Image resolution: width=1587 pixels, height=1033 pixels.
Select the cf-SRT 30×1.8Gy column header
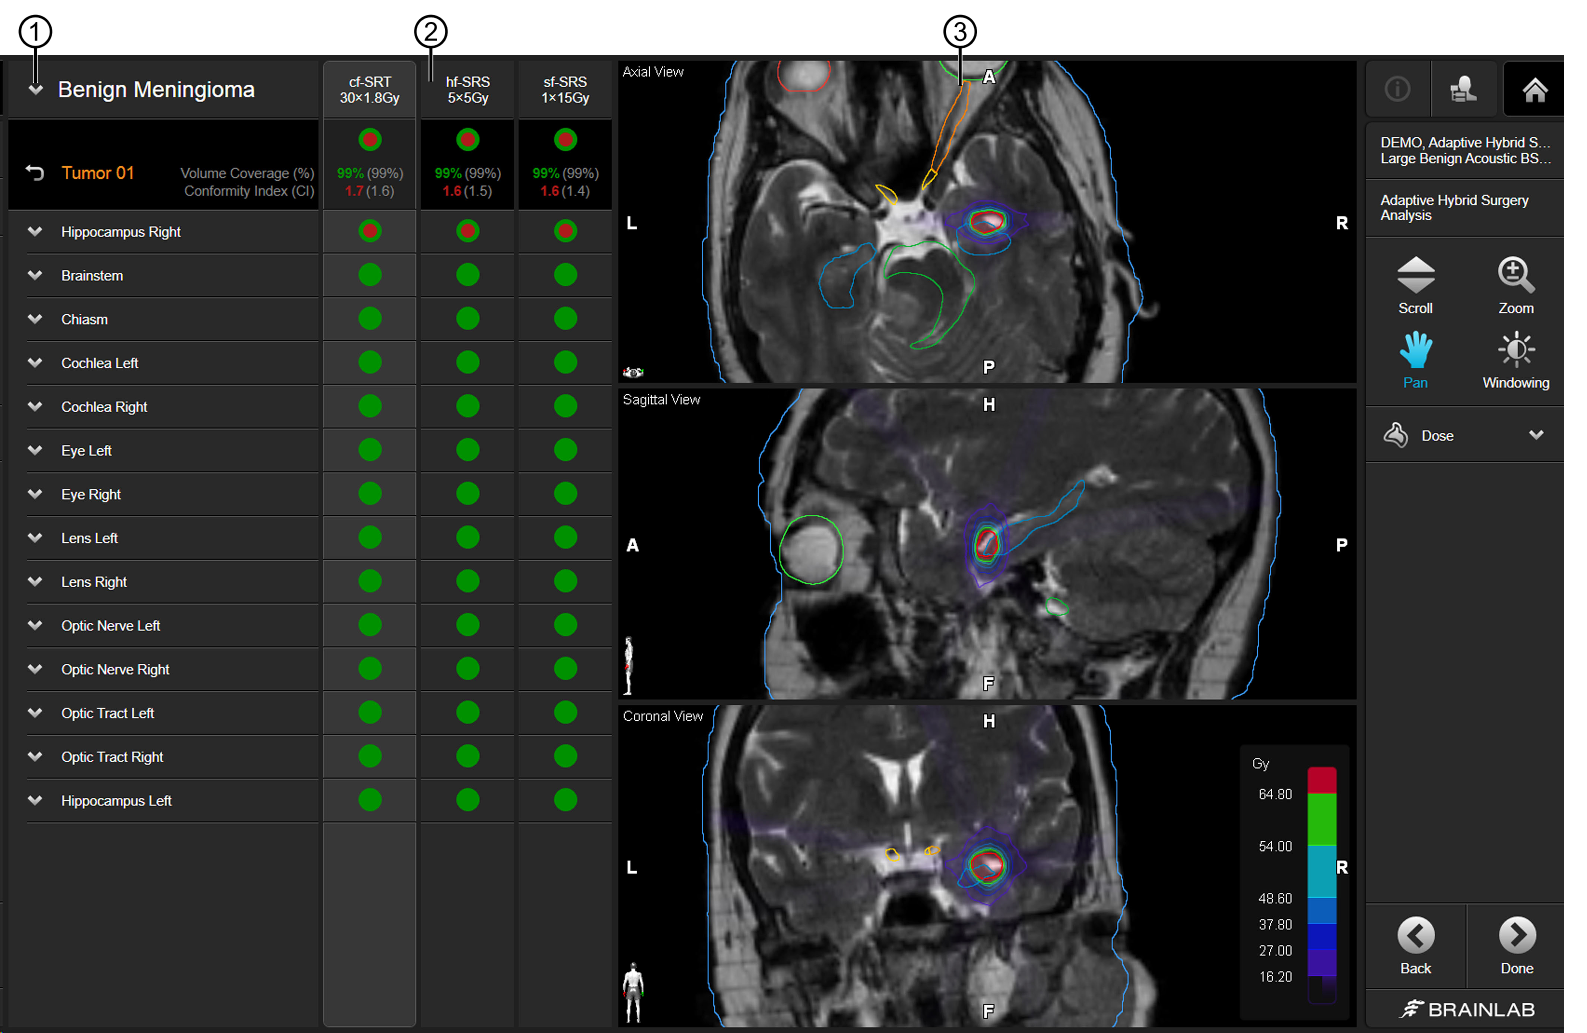tap(370, 90)
